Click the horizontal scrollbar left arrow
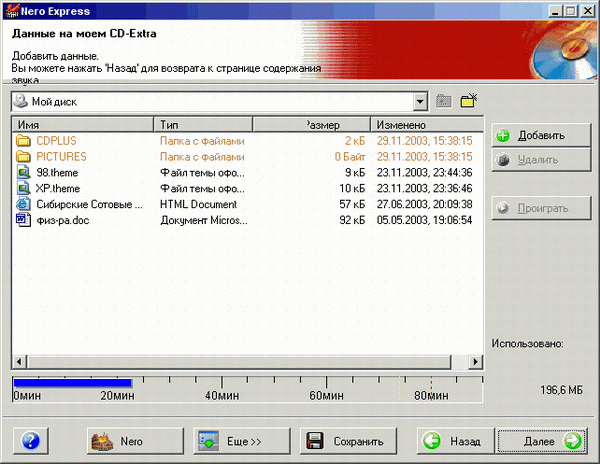The width and height of the screenshot is (600, 464). 19,361
